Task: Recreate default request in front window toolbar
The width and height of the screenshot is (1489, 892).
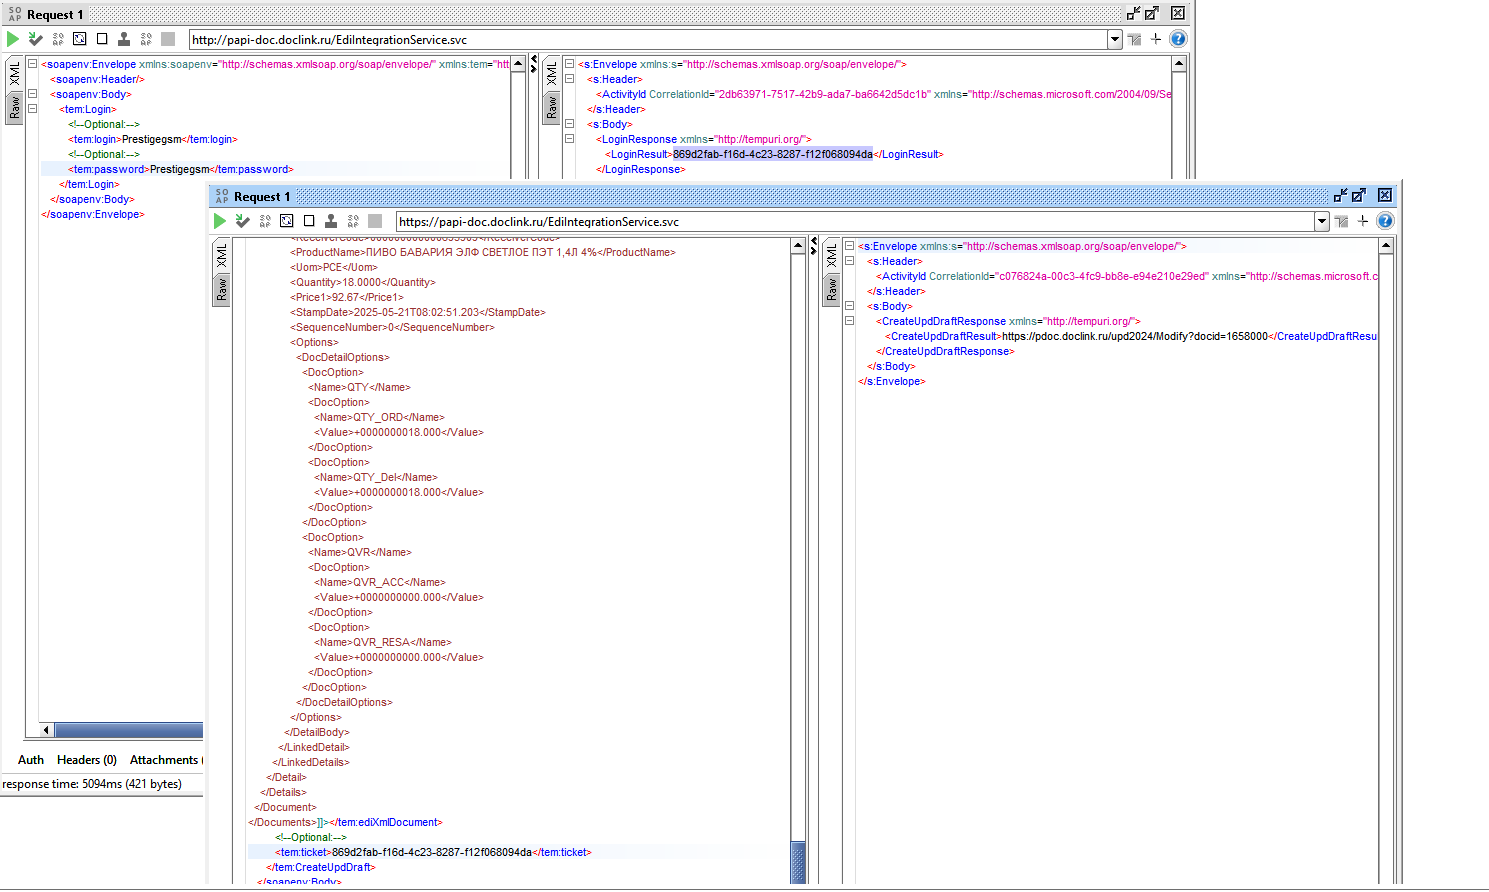Action: 286,221
